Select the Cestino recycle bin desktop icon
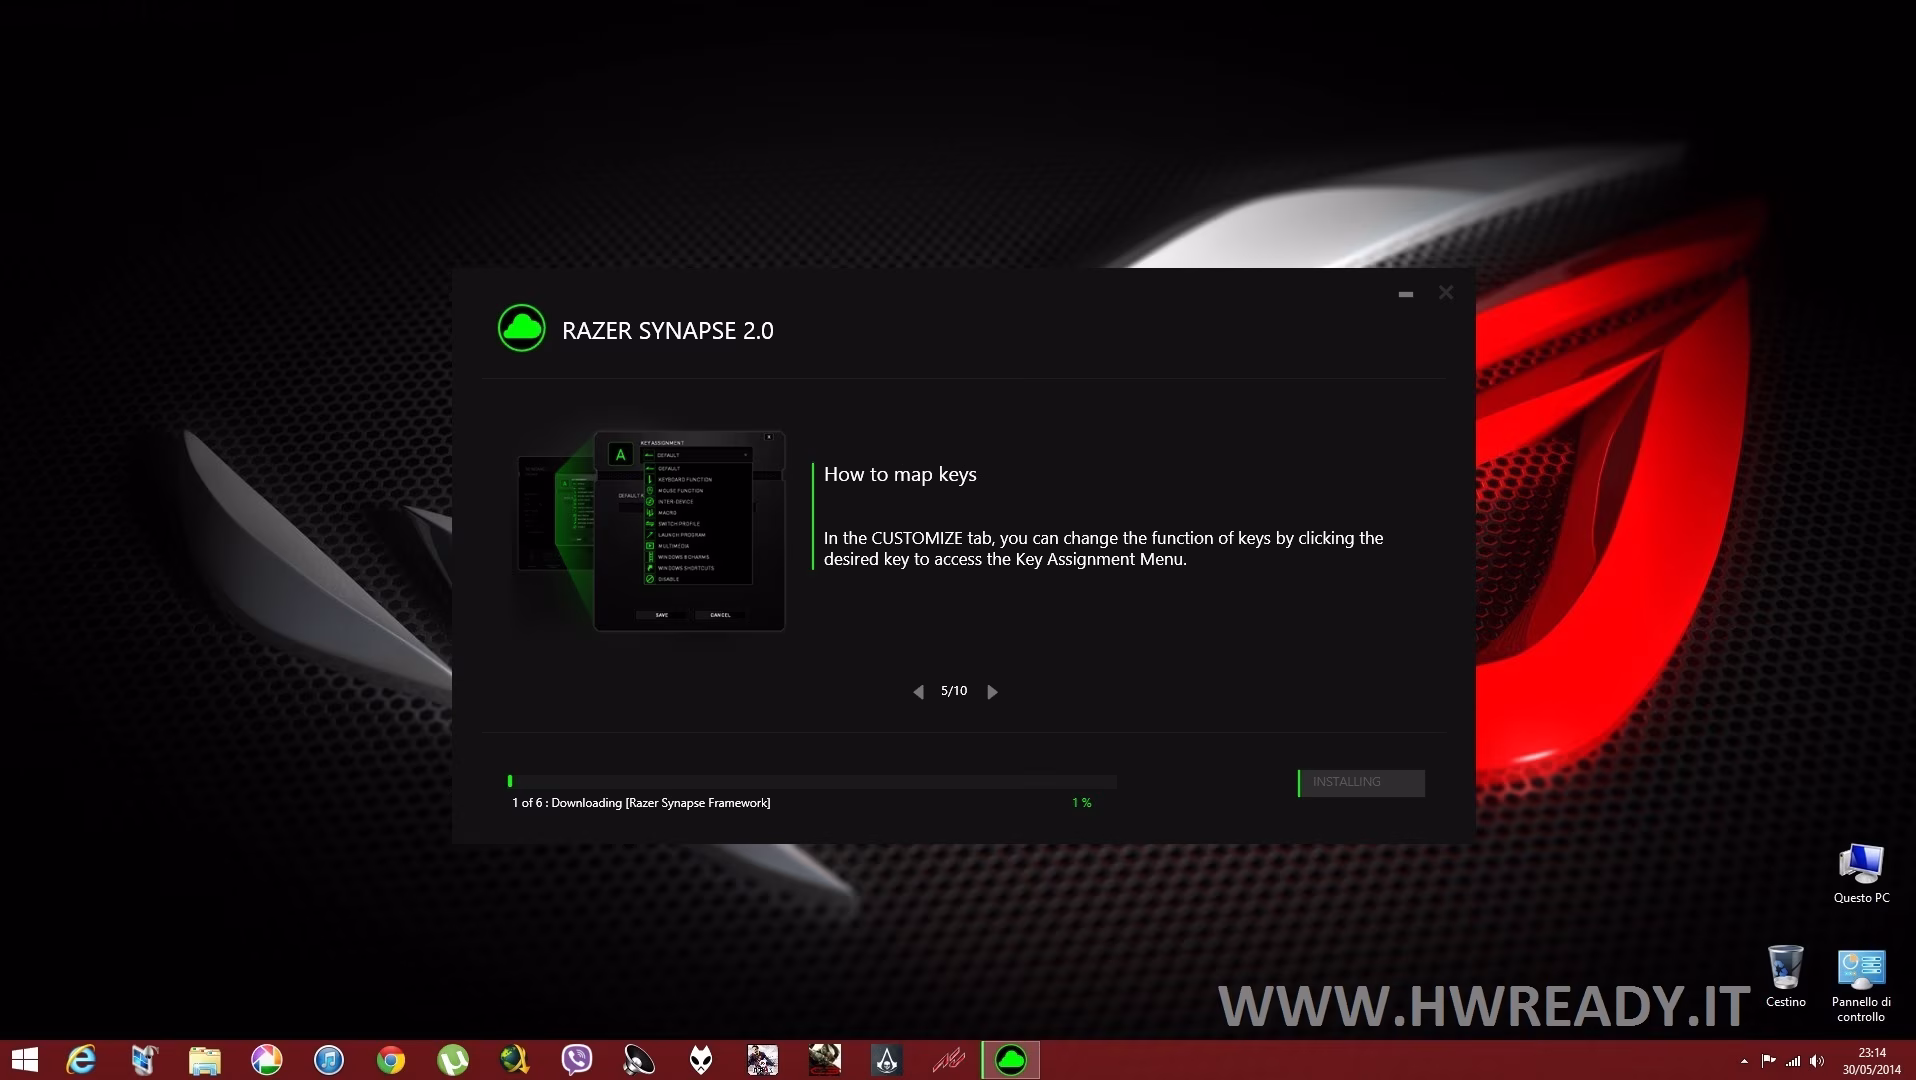 tap(1785, 976)
